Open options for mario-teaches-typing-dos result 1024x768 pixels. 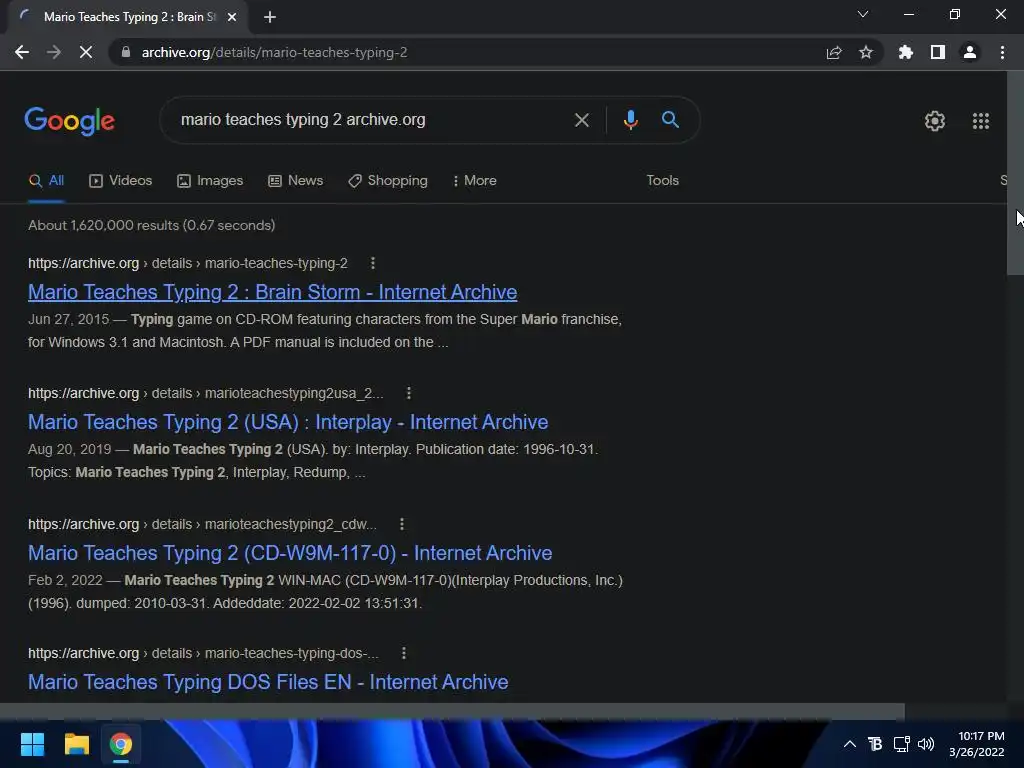click(404, 653)
